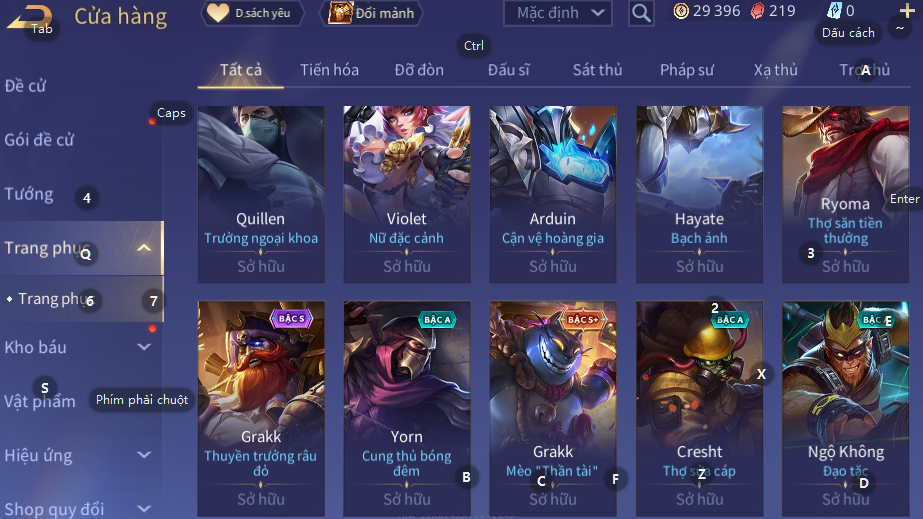Open the Mặc định sort dropdown
The height and width of the screenshot is (519, 923).
[557, 13]
